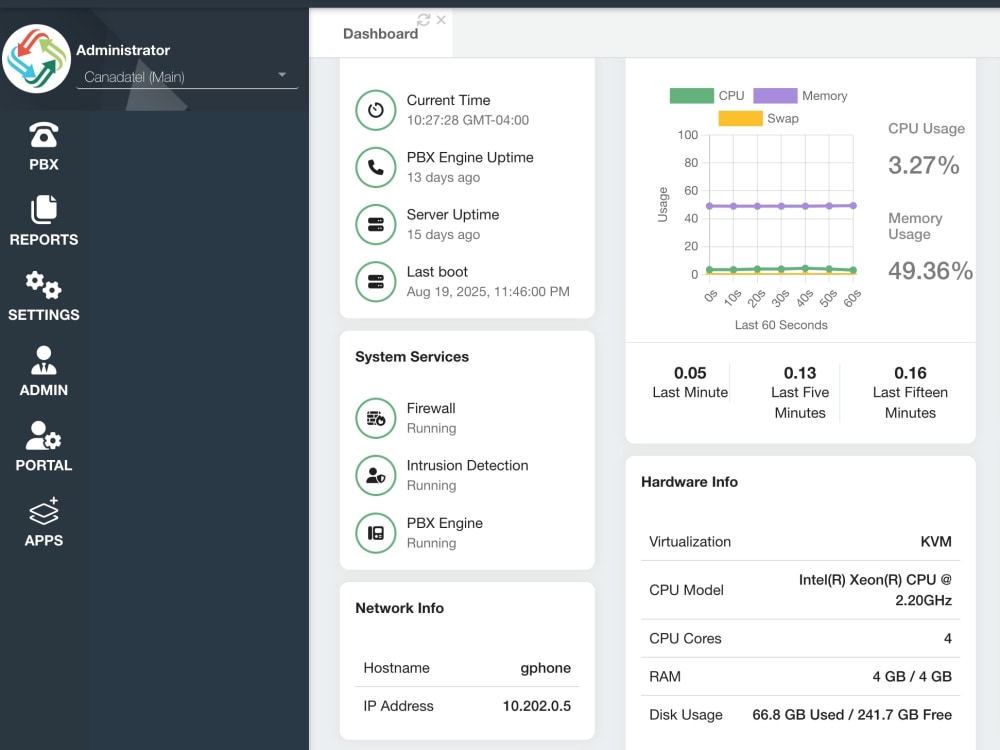1000x750 pixels.
Task: Click the Administrator user name
Action: point(123,50)
